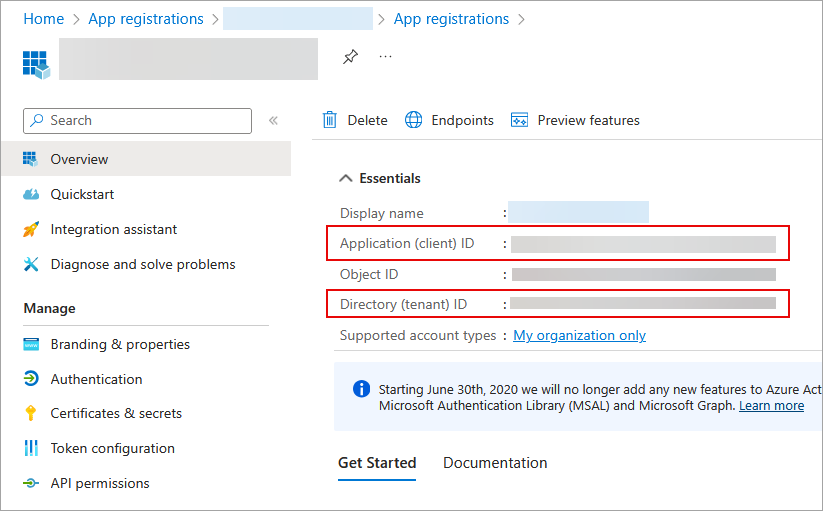Follow the Learn more link
The height and width of the screenshot is (511, 823).
pos(772,406)
